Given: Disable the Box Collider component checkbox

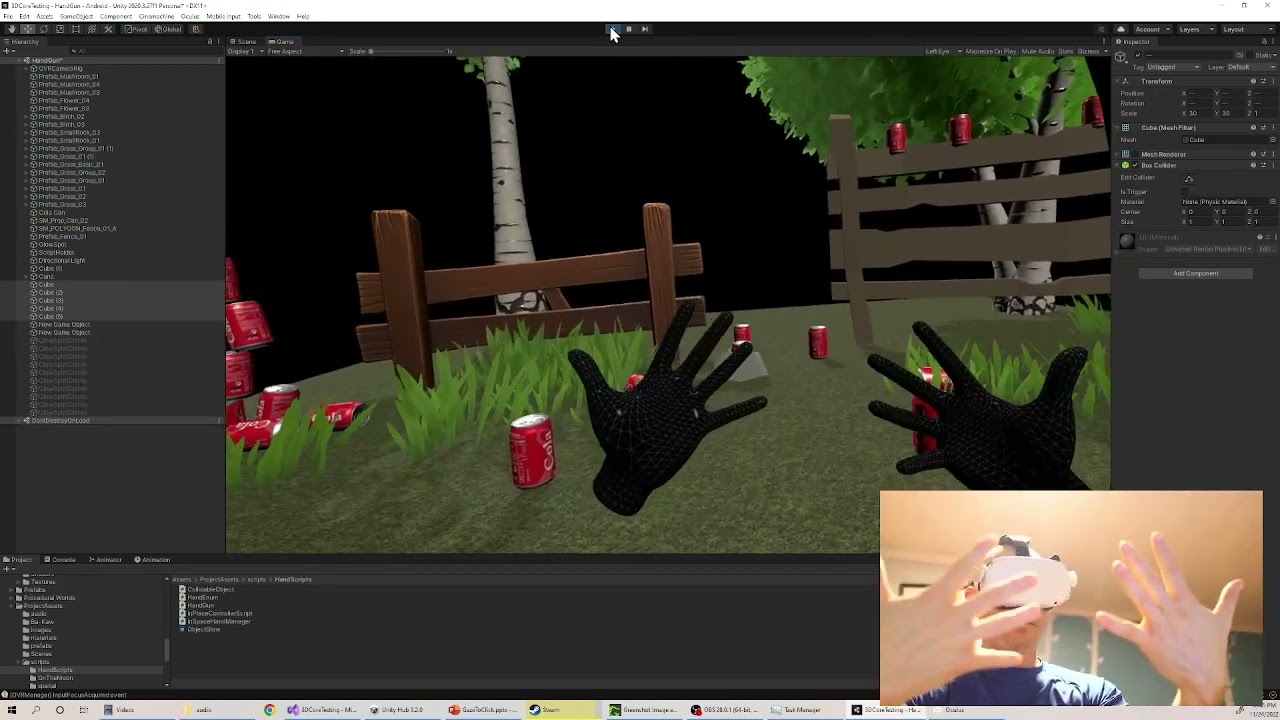Looking at the screenshot, I should pyautogui.click(x=1136, y=165).
